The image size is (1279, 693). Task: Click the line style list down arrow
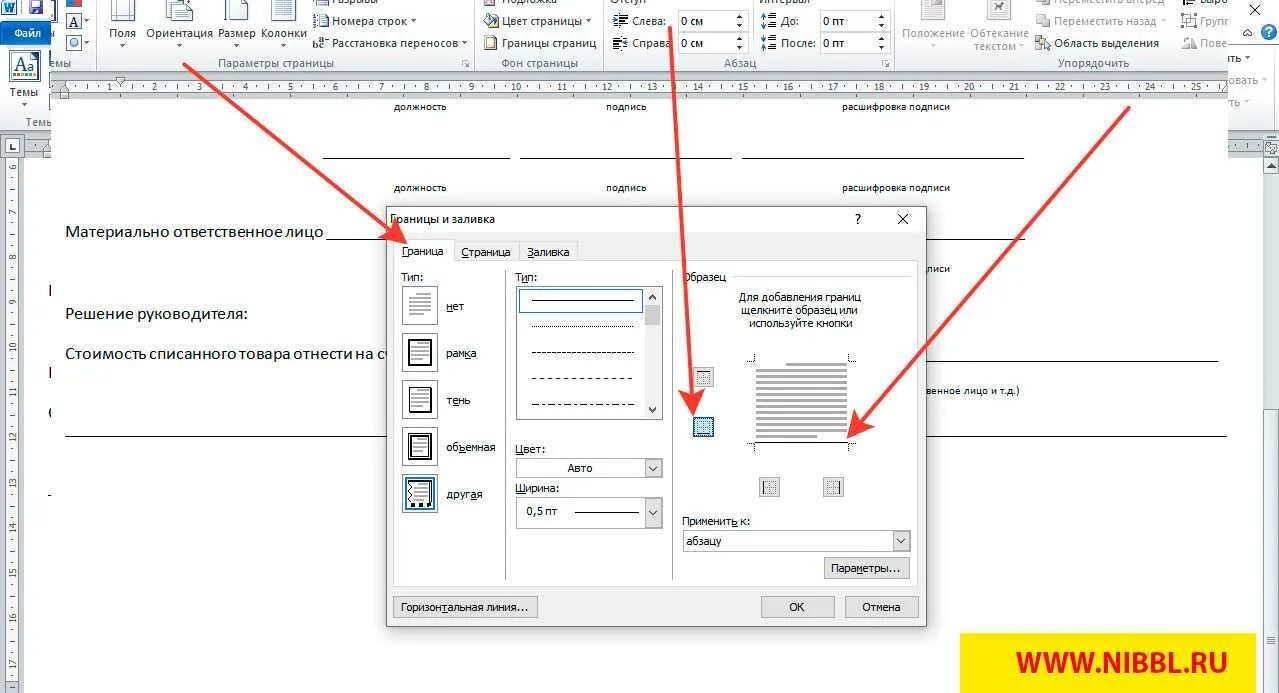pos(653,409)
